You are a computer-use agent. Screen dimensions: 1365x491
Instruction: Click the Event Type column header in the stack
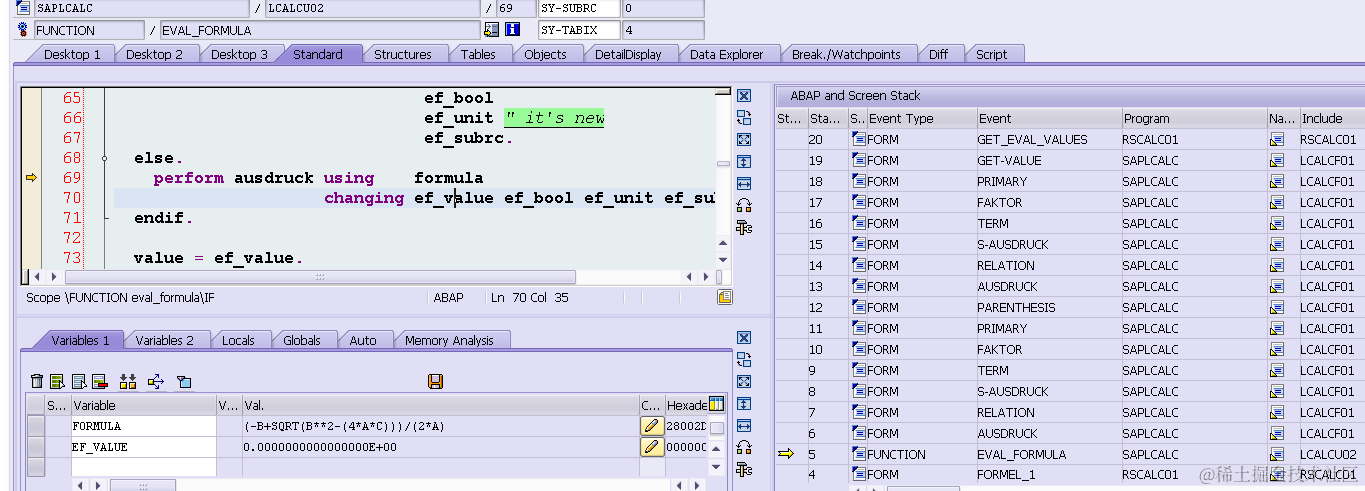coord(921,118)
